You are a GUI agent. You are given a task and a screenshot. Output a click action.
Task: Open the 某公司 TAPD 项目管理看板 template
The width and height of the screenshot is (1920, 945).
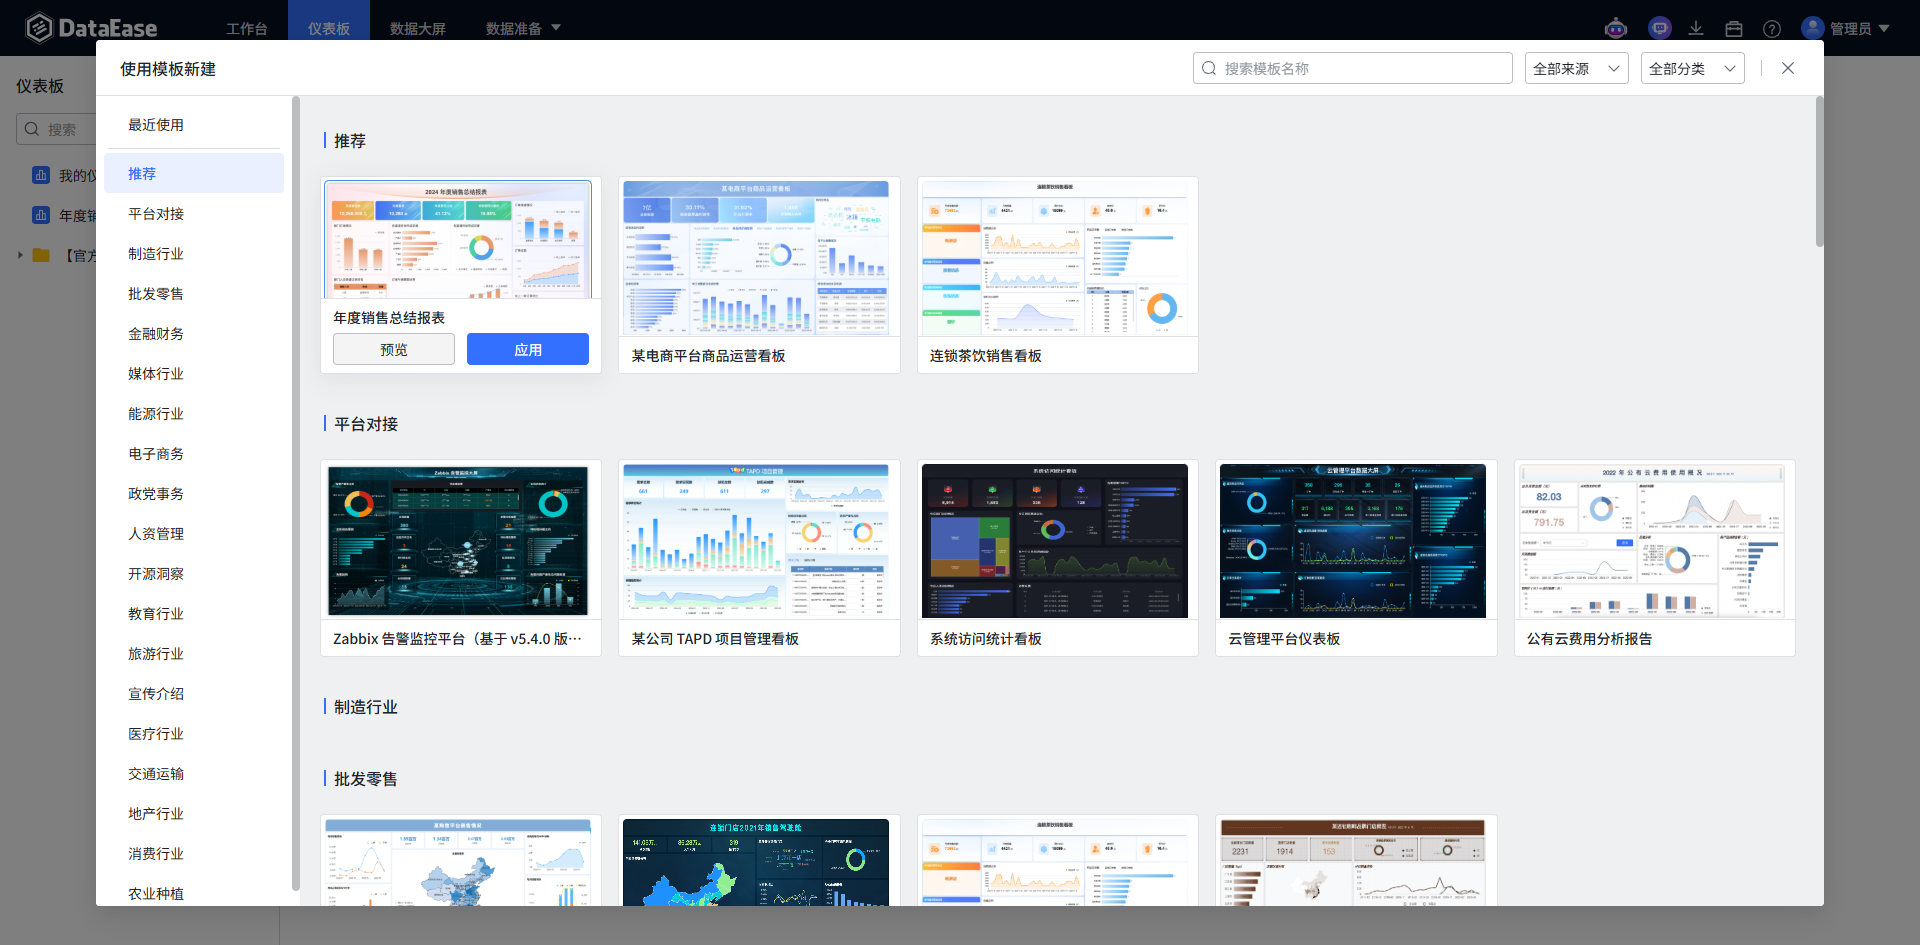[x=760, y=558]
